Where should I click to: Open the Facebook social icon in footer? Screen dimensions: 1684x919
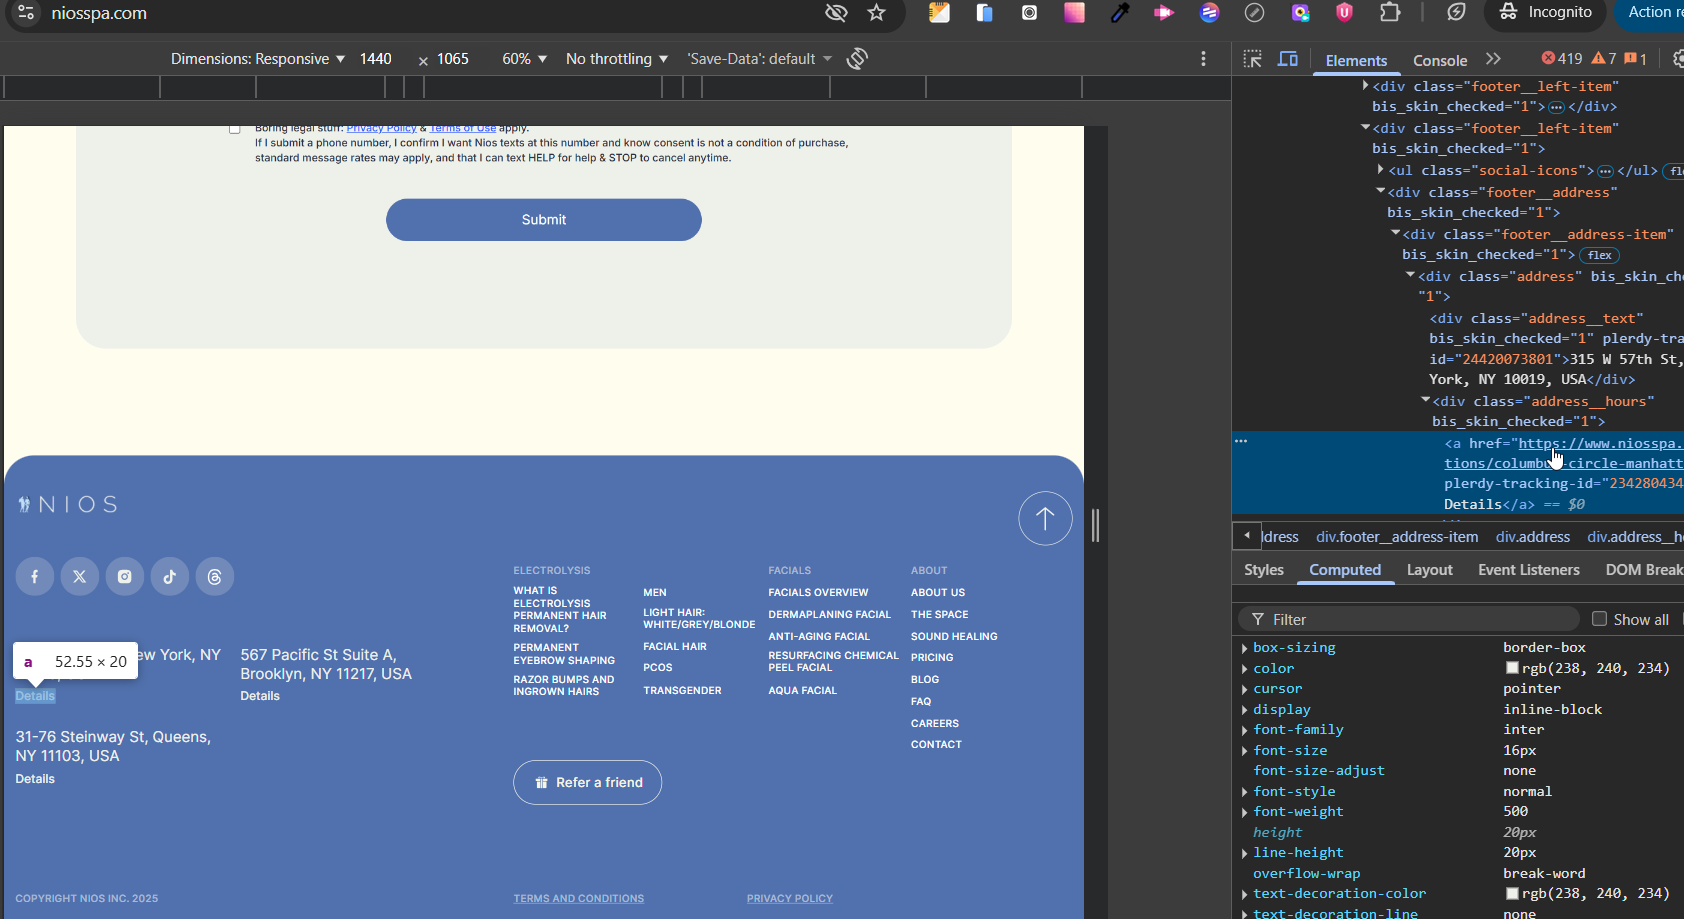point(35,576)
